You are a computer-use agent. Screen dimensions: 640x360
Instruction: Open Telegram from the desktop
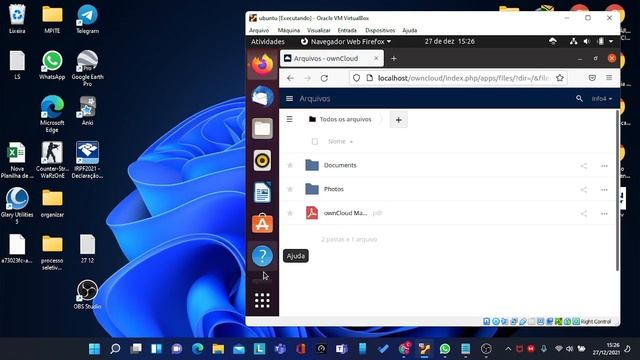(x=87, y=19)
